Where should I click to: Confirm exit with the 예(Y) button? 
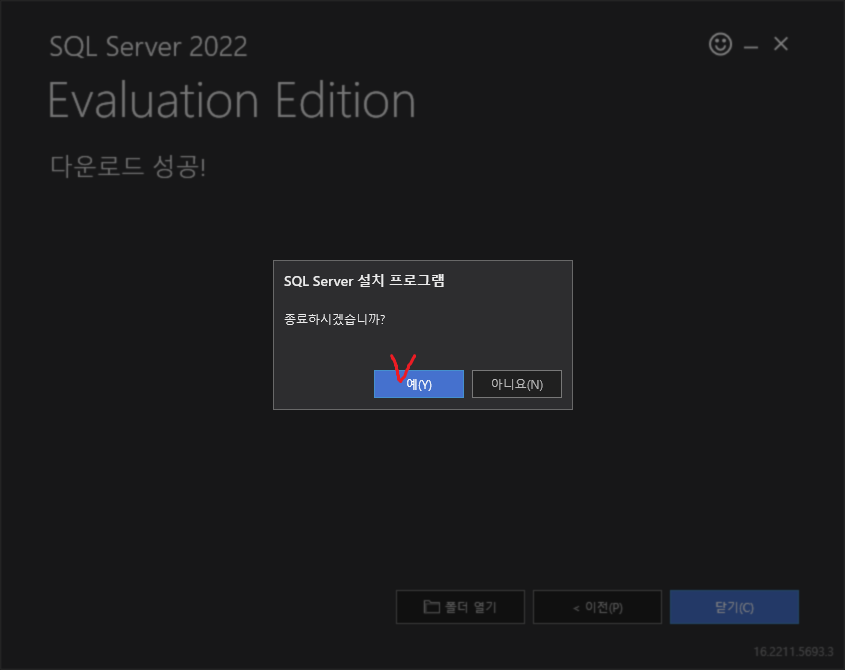pyautogui.click(x=419, y=384)
